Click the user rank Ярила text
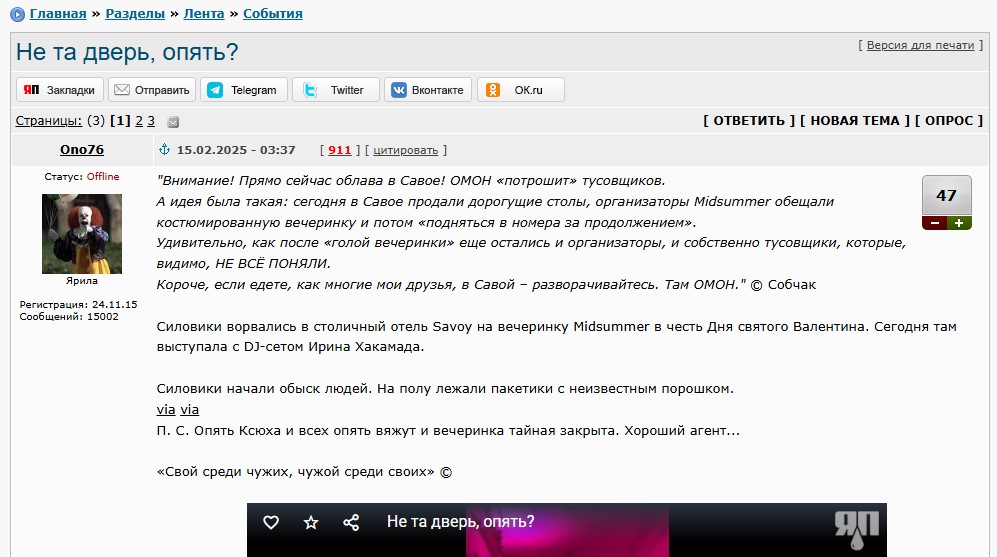This screenshot has height=557, width=997. click(x=82, y=280)
